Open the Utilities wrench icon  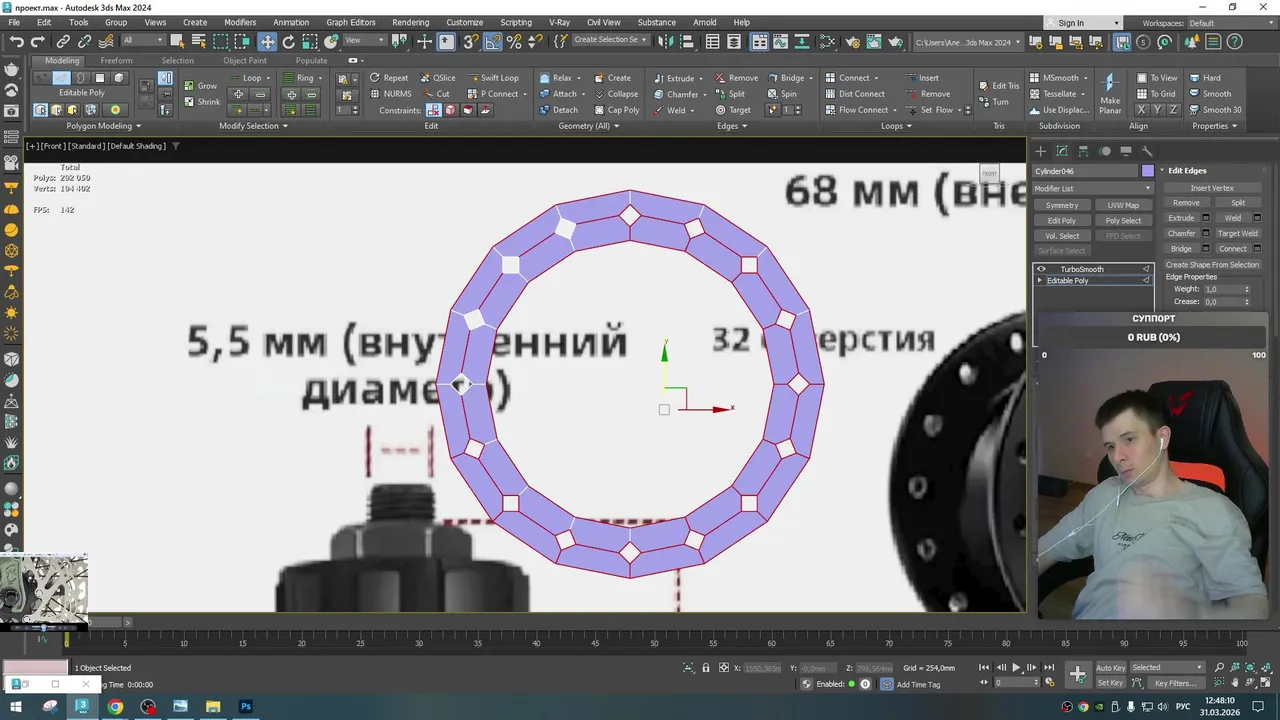[1147, 151]
